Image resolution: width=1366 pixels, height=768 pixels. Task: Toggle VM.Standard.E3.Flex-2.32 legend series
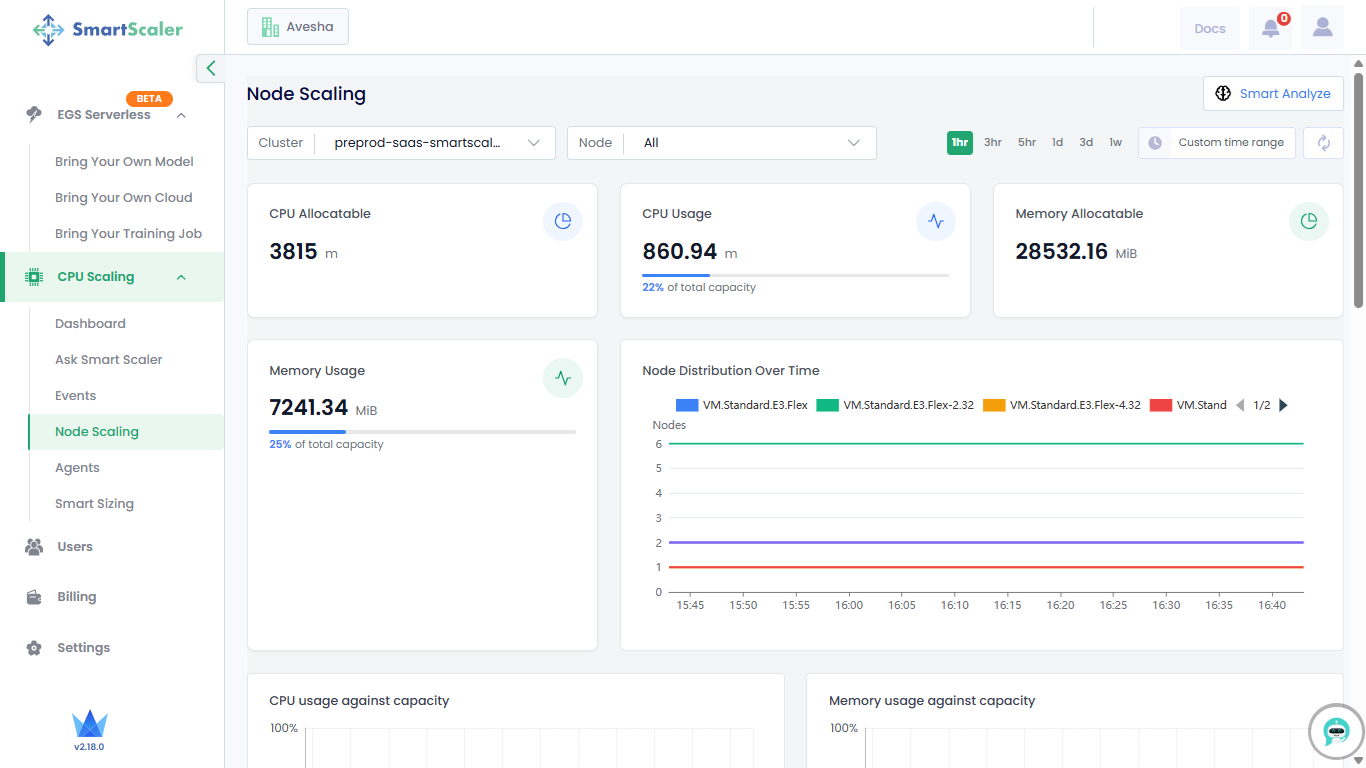(x=895, y=405)
